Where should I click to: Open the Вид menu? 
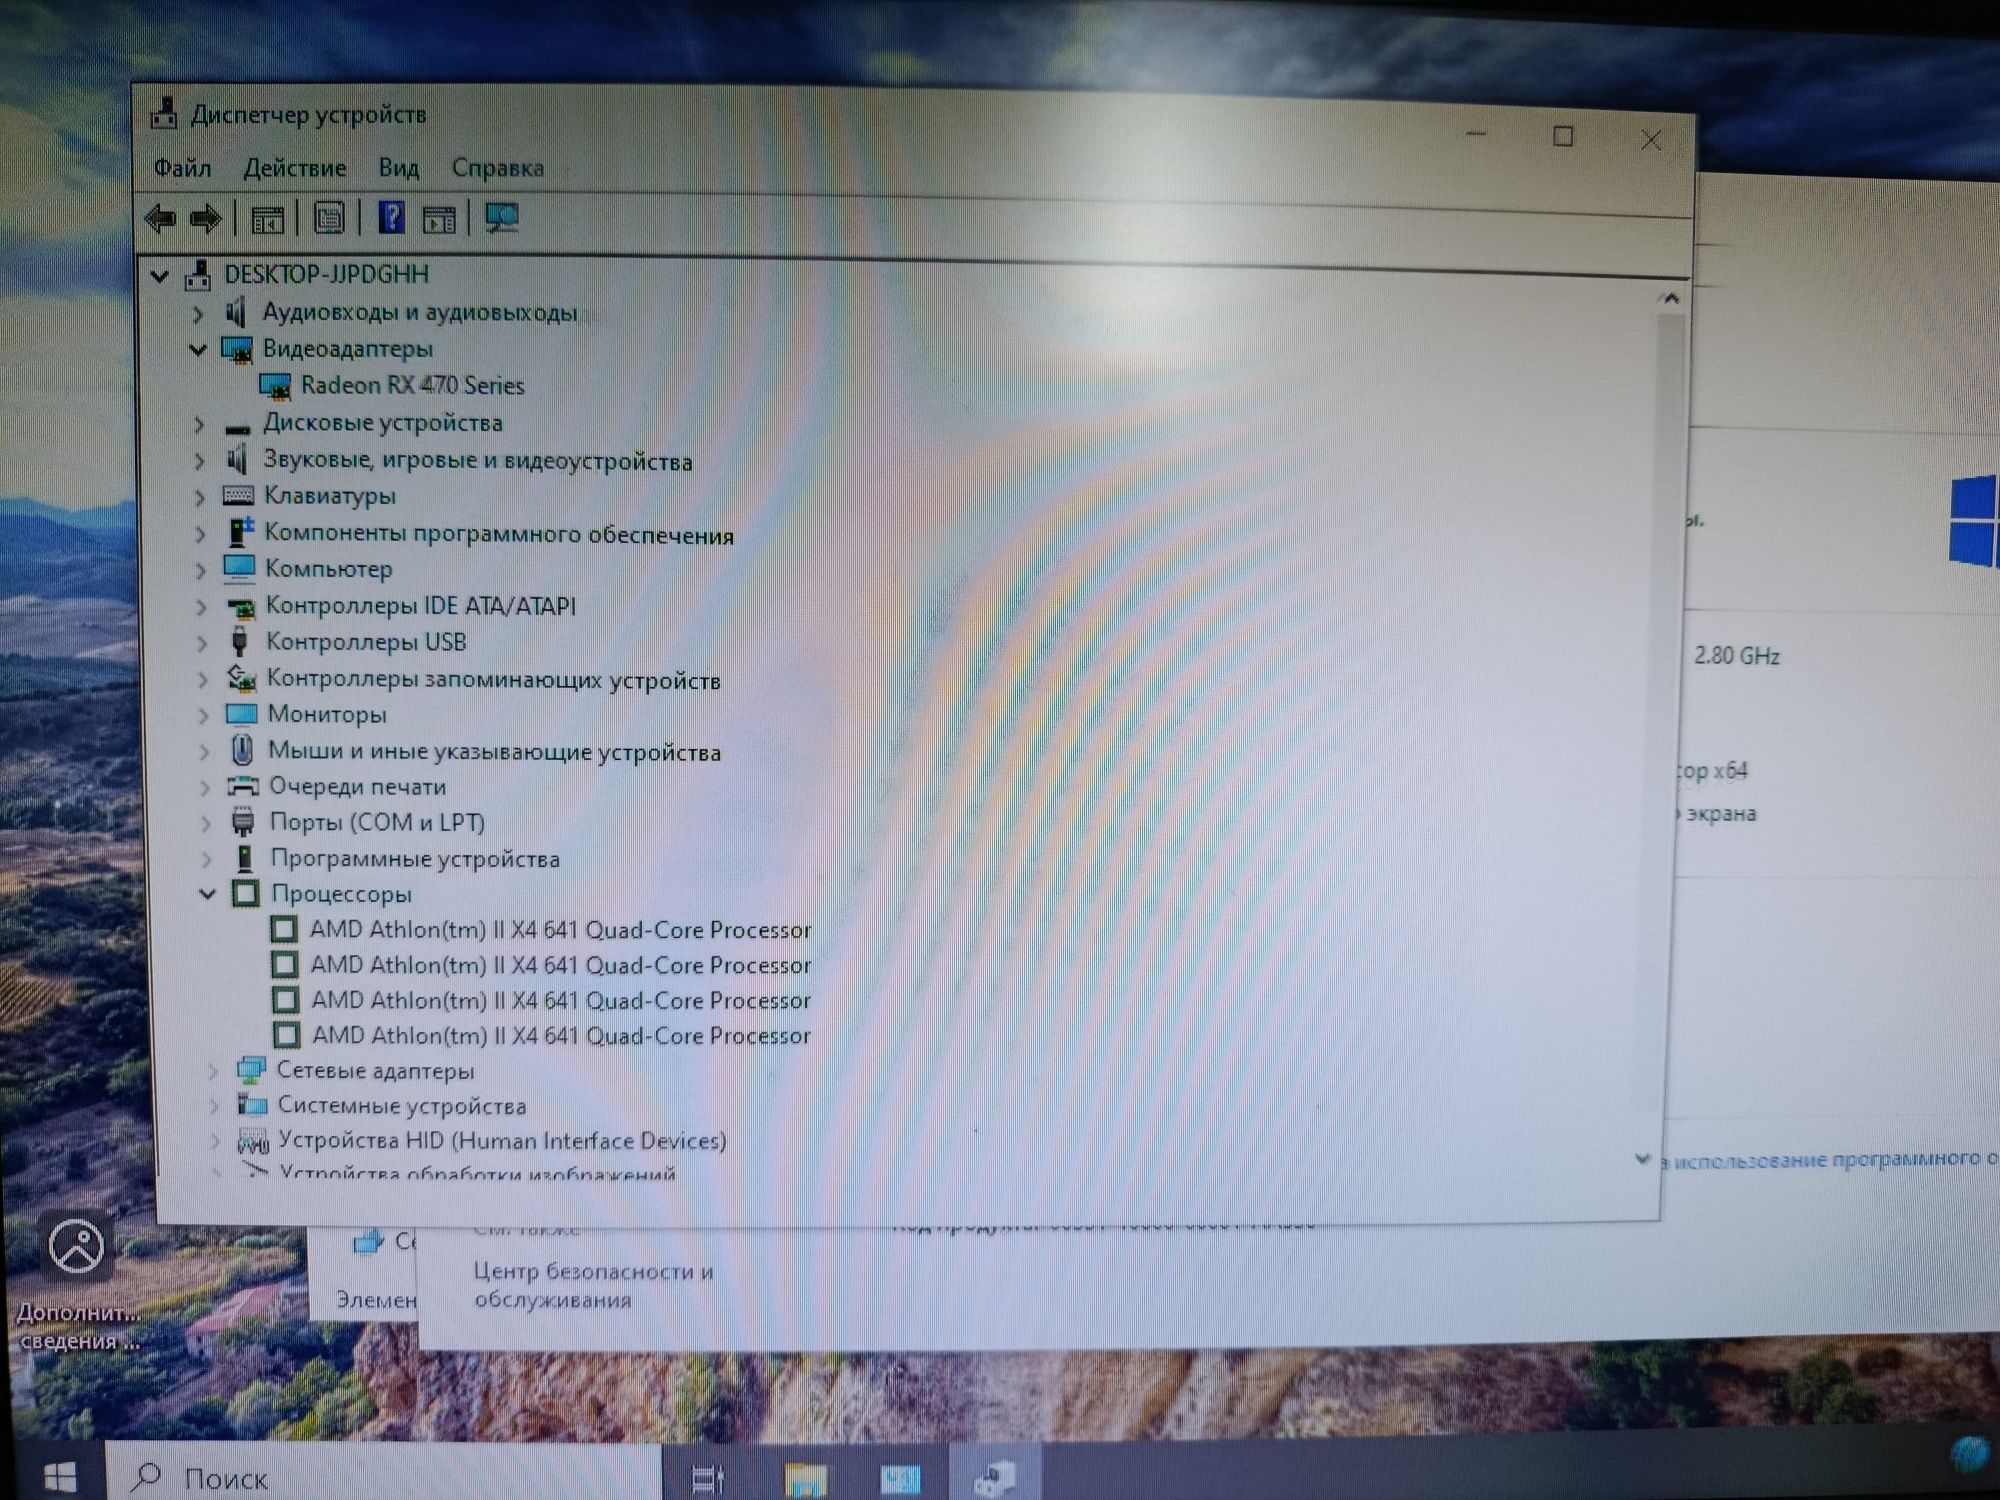[398, 168]
